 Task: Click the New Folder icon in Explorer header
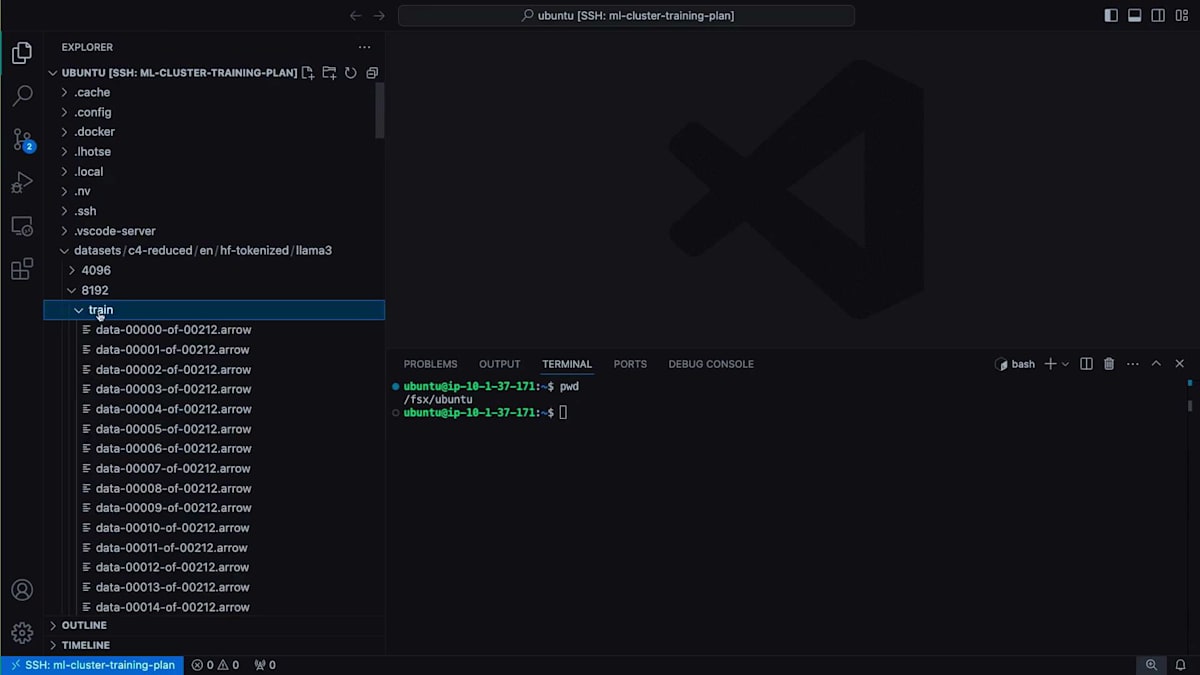[x=329, y=73]
